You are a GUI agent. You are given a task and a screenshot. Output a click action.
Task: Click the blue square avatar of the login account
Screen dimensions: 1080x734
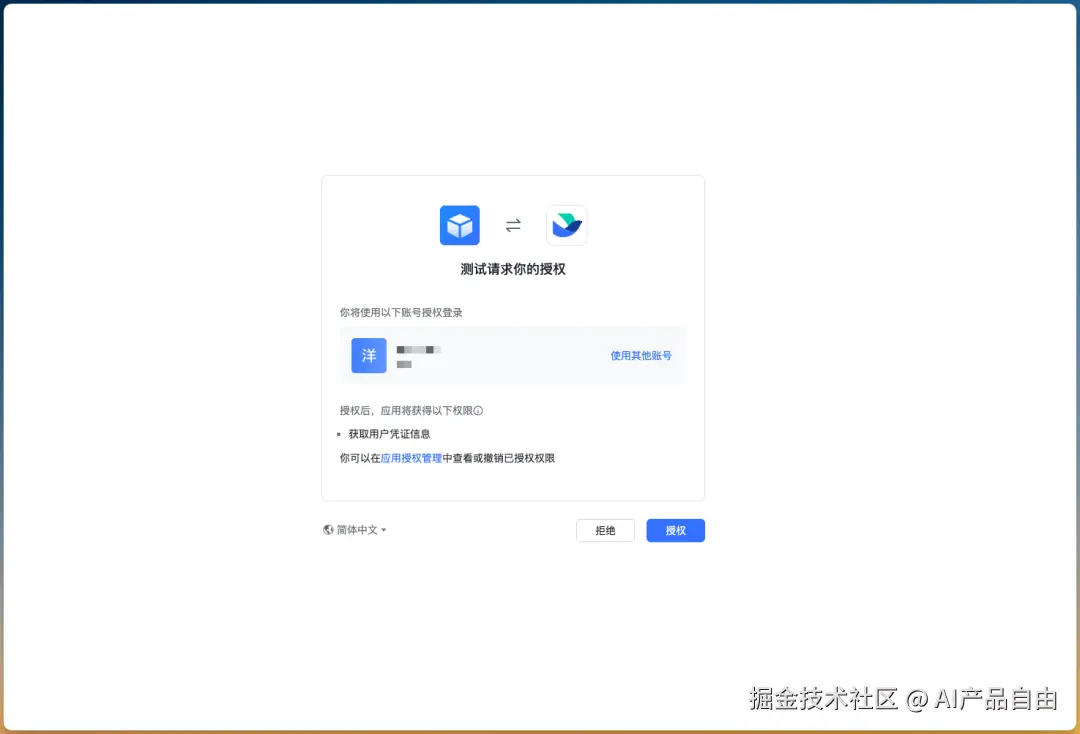click(x=368, y=355)
